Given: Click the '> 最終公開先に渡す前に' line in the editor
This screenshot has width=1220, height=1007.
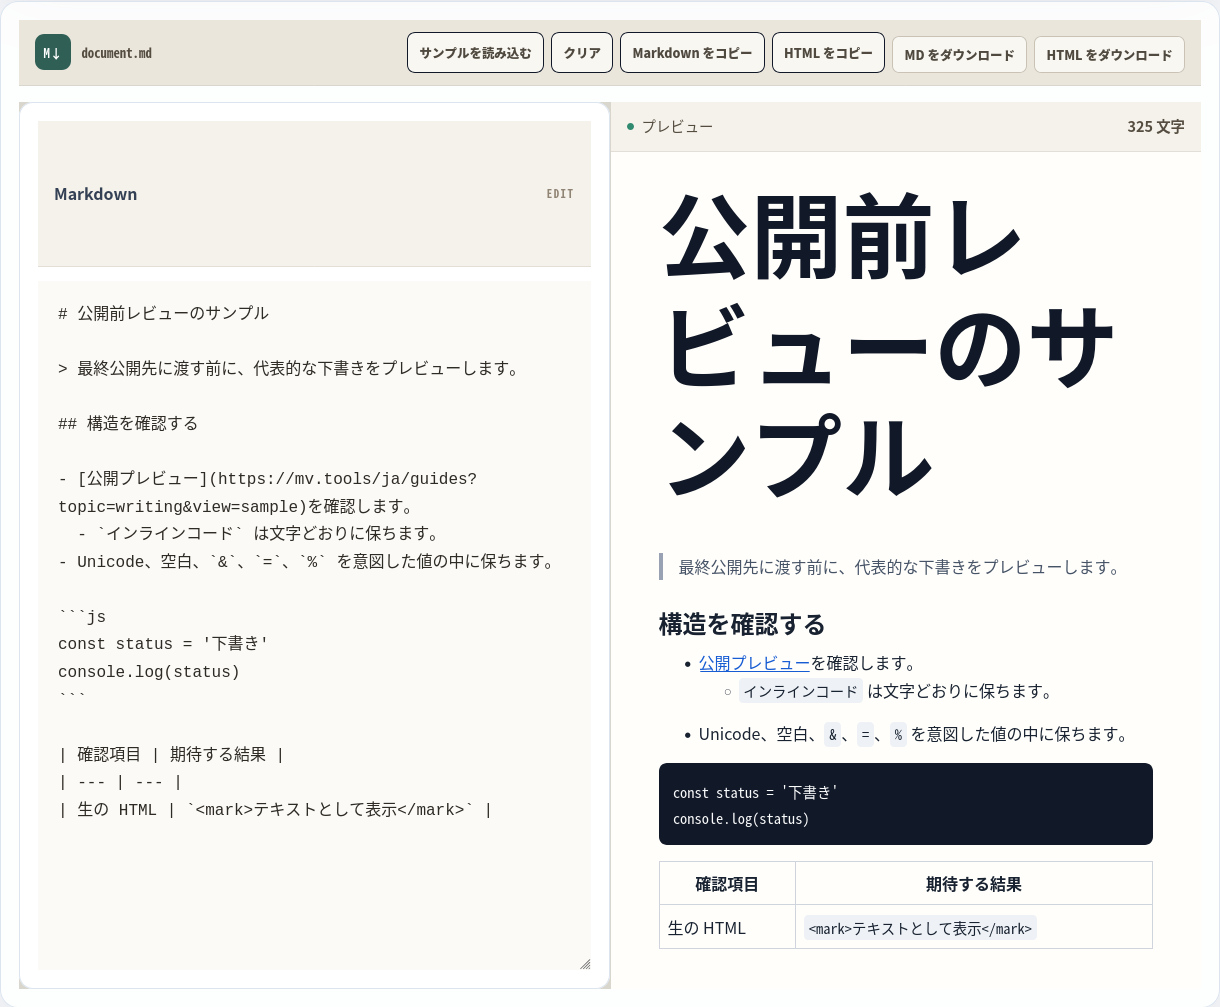Looking at the screenshot, I should (291, 368).
